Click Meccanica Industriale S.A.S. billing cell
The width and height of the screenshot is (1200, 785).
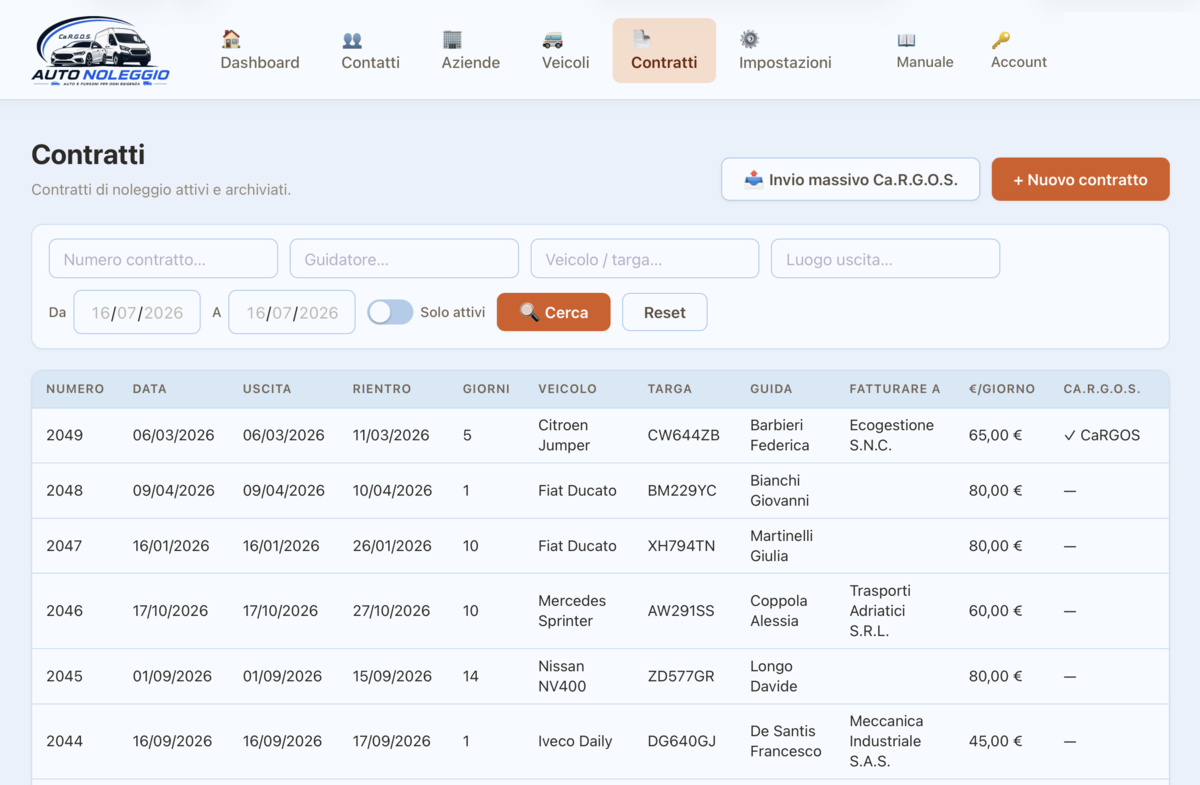887,741
